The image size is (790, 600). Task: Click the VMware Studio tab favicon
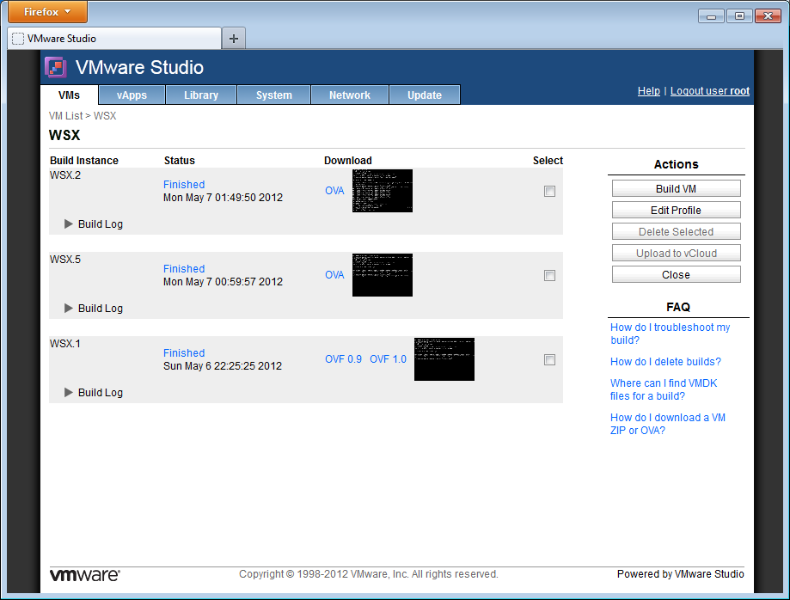pos(18,39)
